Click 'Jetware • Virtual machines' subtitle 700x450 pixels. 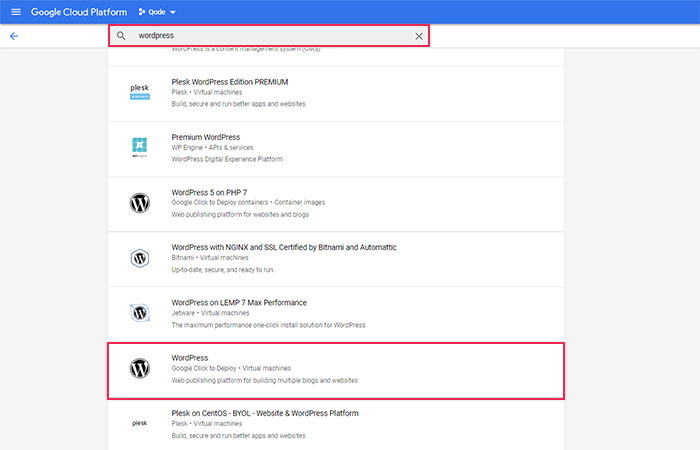coord(210,313)
